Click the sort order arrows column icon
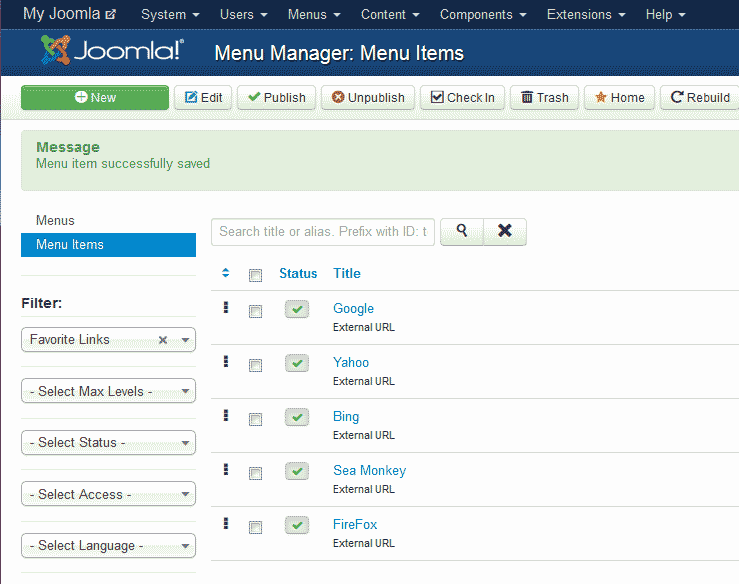 (226, 273)
